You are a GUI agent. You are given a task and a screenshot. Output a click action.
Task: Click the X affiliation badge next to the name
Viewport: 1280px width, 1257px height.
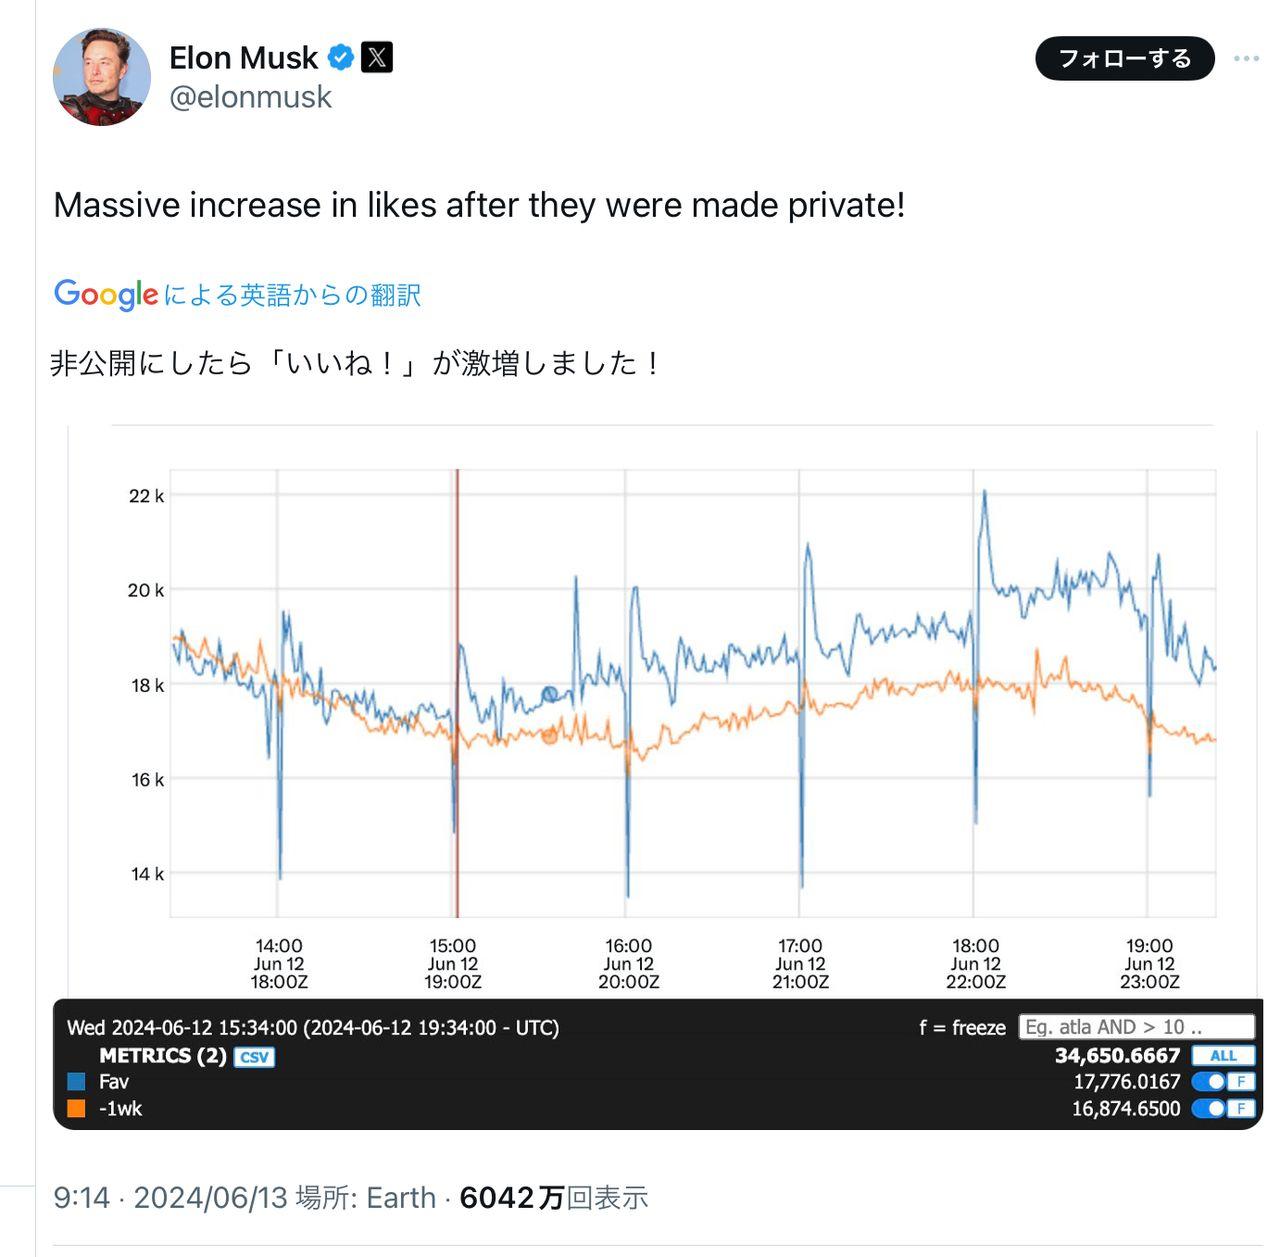376,57
